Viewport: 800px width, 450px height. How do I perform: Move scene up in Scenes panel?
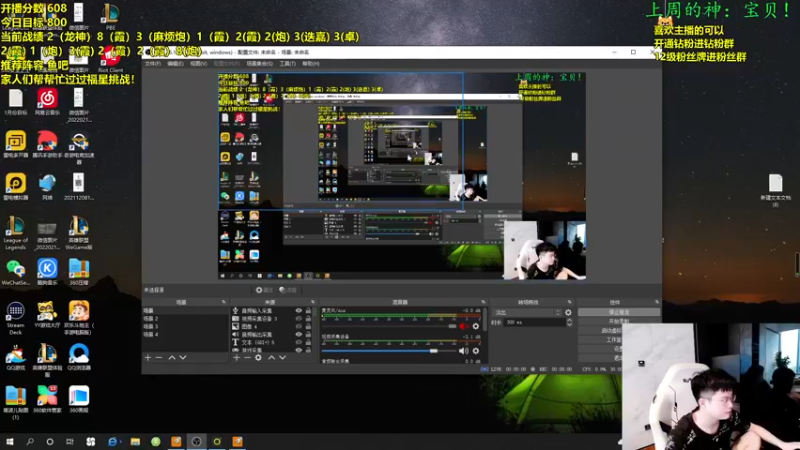[x=172, y=358]
